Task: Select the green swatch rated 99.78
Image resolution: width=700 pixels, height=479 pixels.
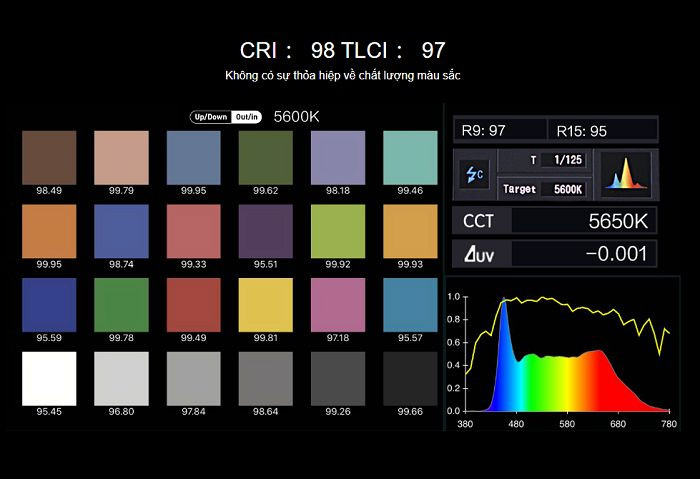Action: (x=121, y=304)
